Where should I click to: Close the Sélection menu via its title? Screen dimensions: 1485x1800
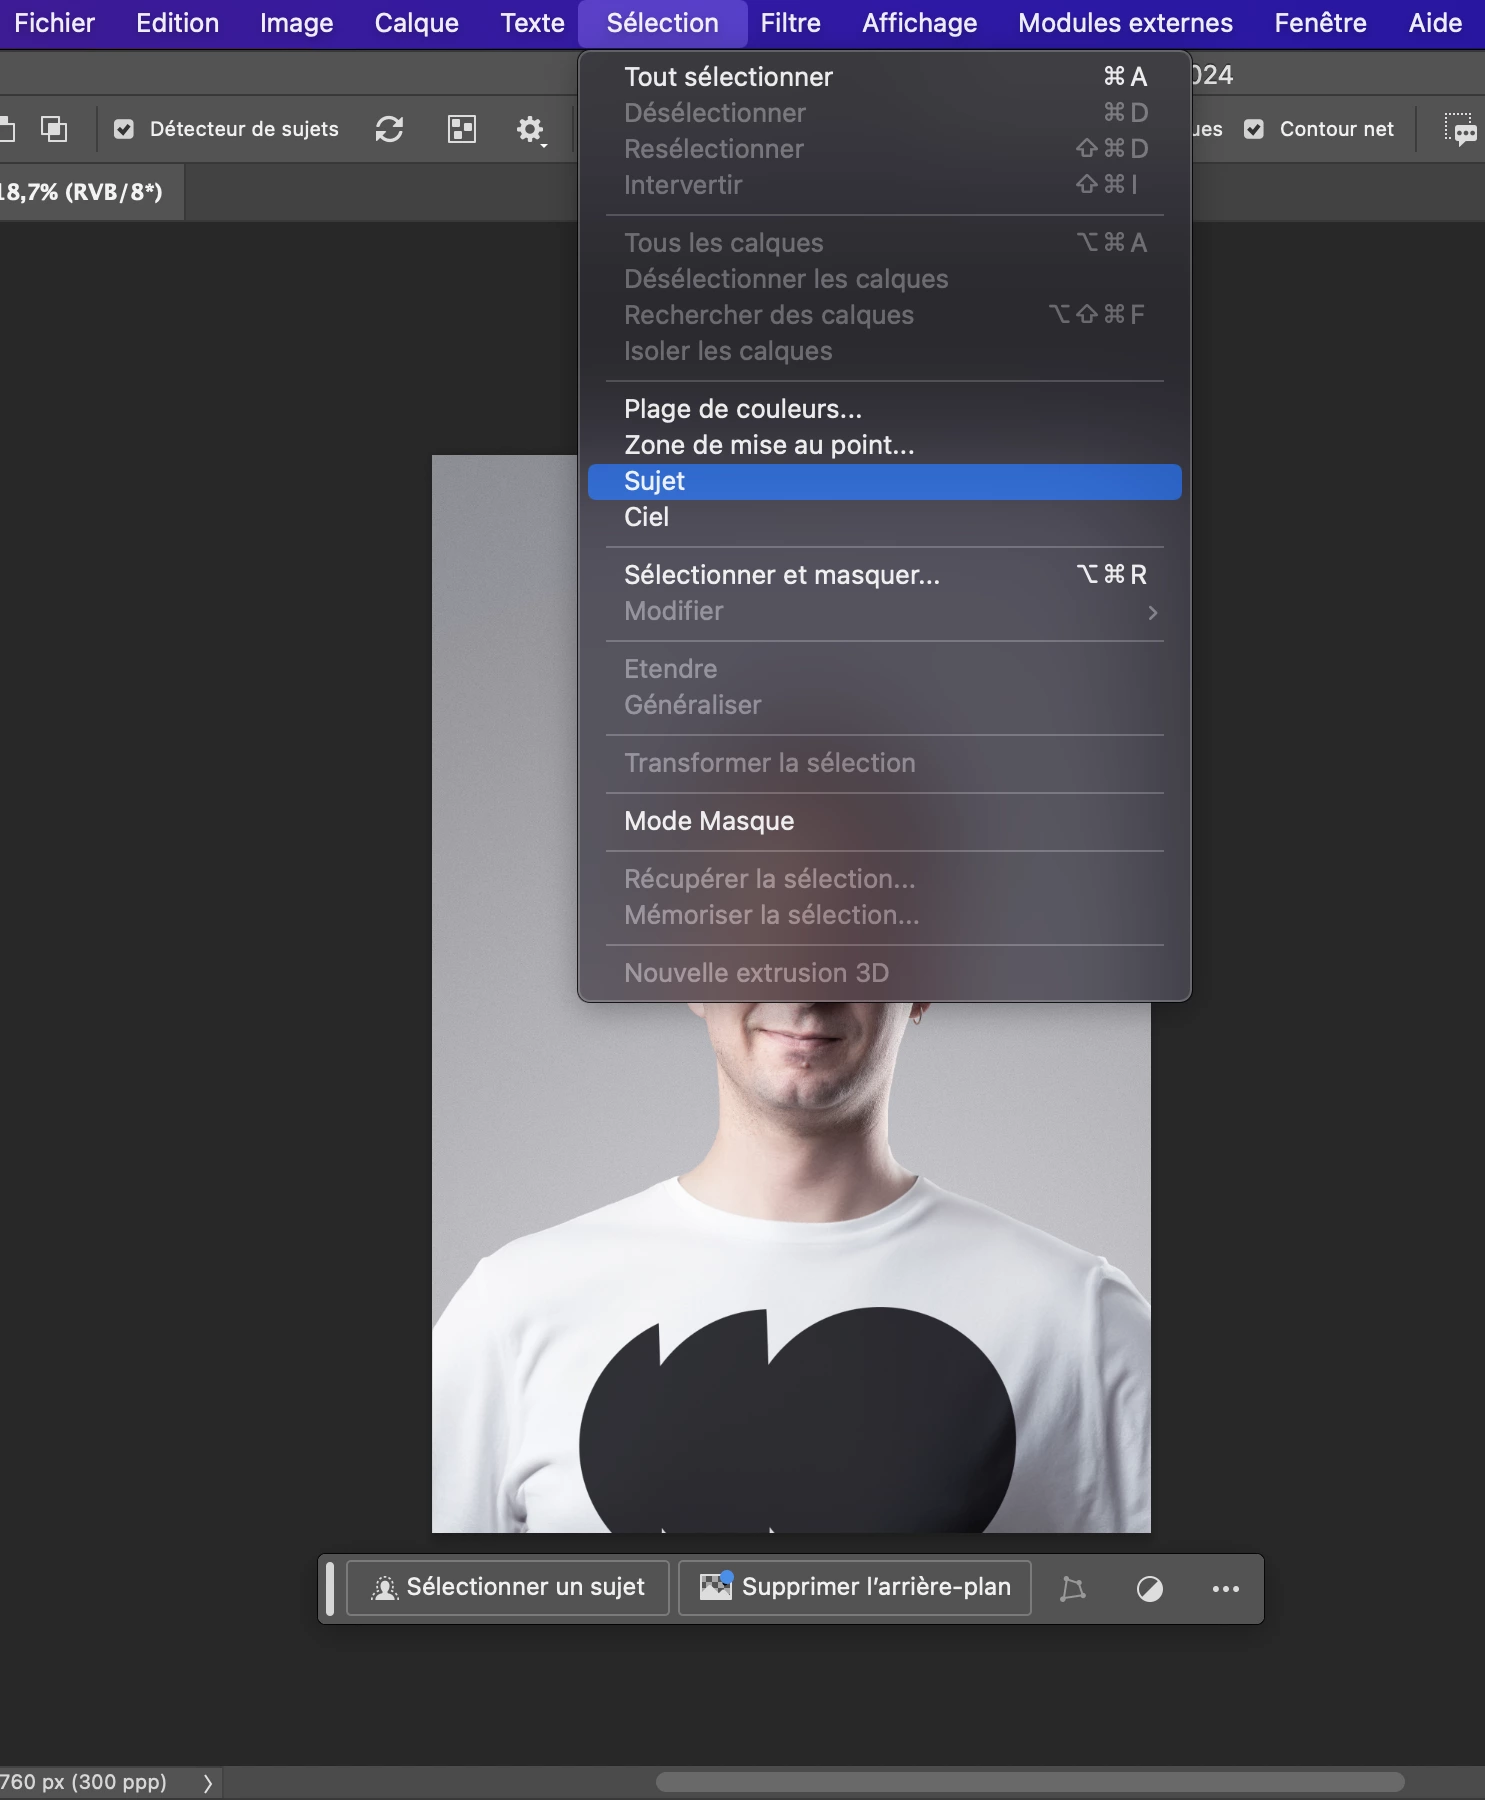coord(662,23)
